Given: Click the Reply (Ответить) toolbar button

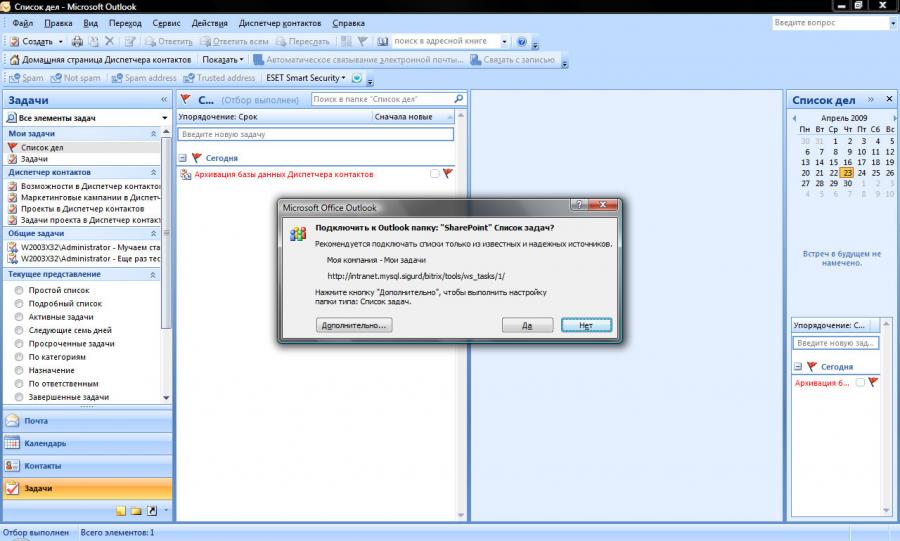Looking at the screenshot, I should tap(168, 41).
